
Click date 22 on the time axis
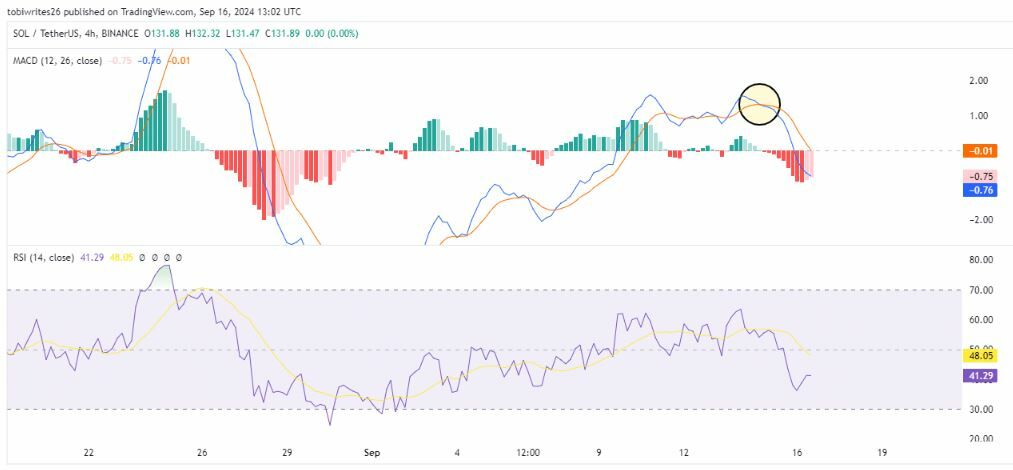pos(89,453)
